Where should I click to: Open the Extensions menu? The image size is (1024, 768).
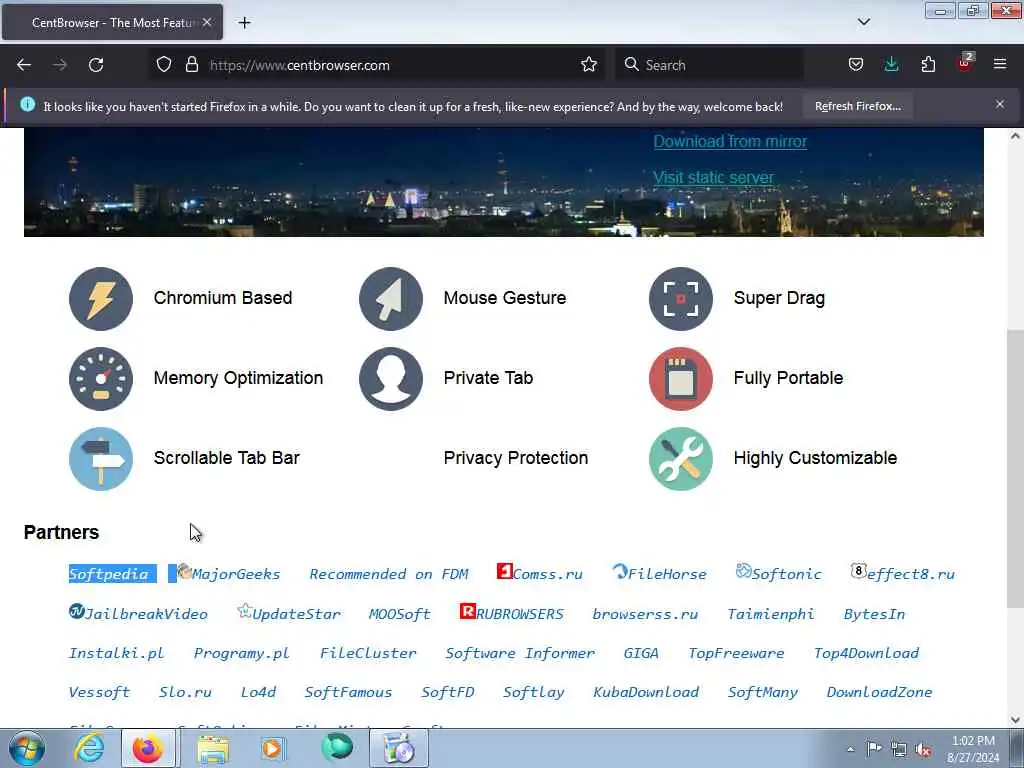(928, 65)
